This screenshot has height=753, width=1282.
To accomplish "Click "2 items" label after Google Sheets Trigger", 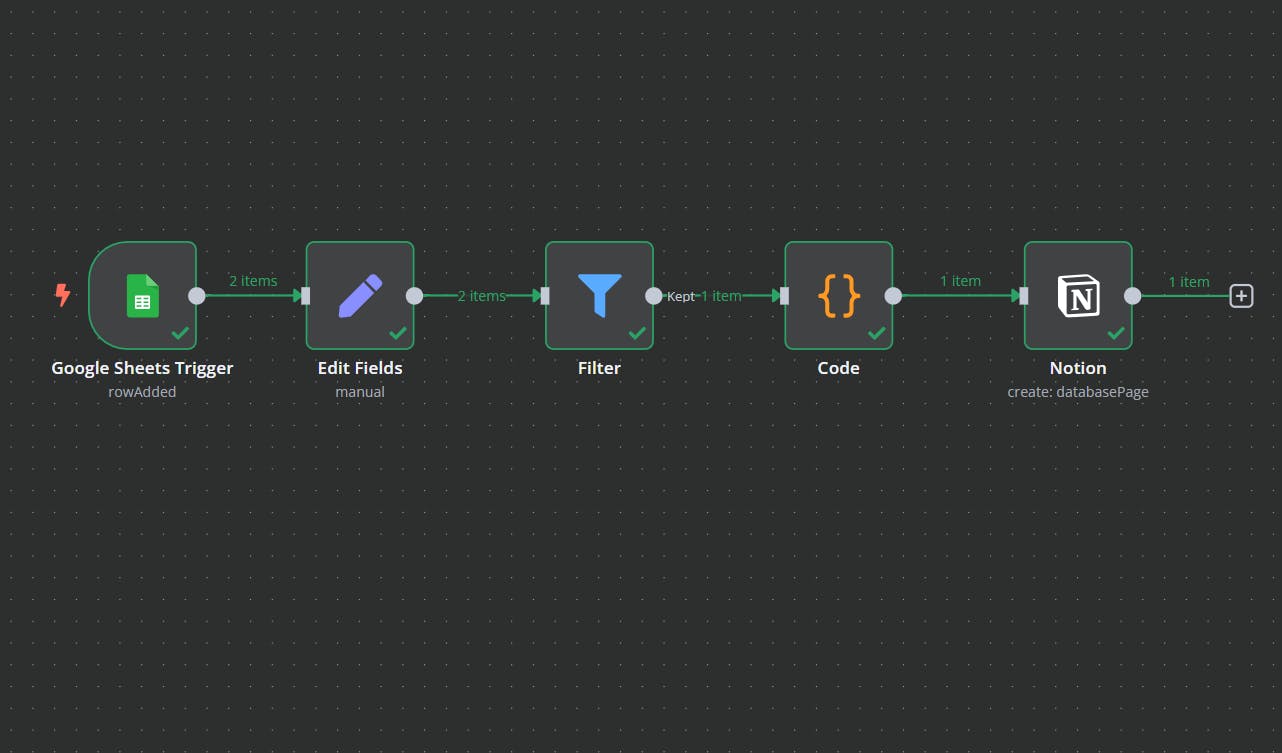I will point(253,281).
